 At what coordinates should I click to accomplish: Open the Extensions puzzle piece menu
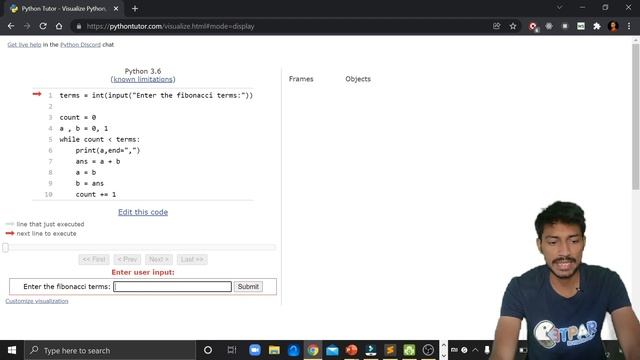pyautogui.click(x=597, y=26)
